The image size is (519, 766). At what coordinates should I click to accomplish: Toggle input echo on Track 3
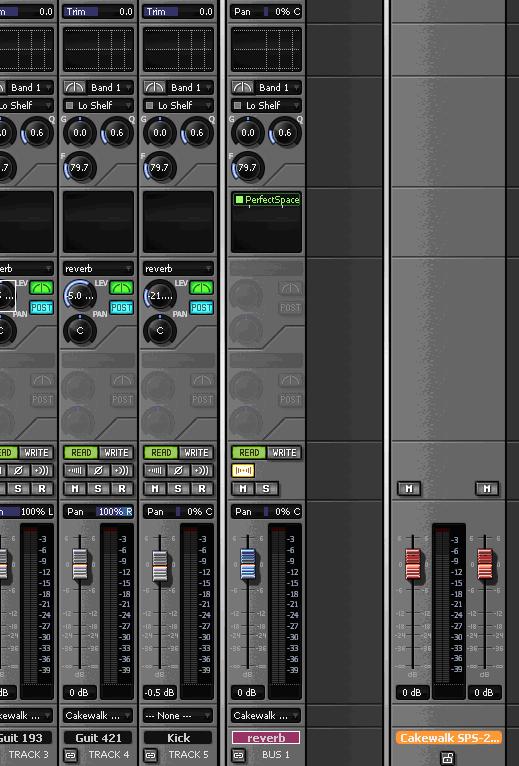click(x=41, y=470)
